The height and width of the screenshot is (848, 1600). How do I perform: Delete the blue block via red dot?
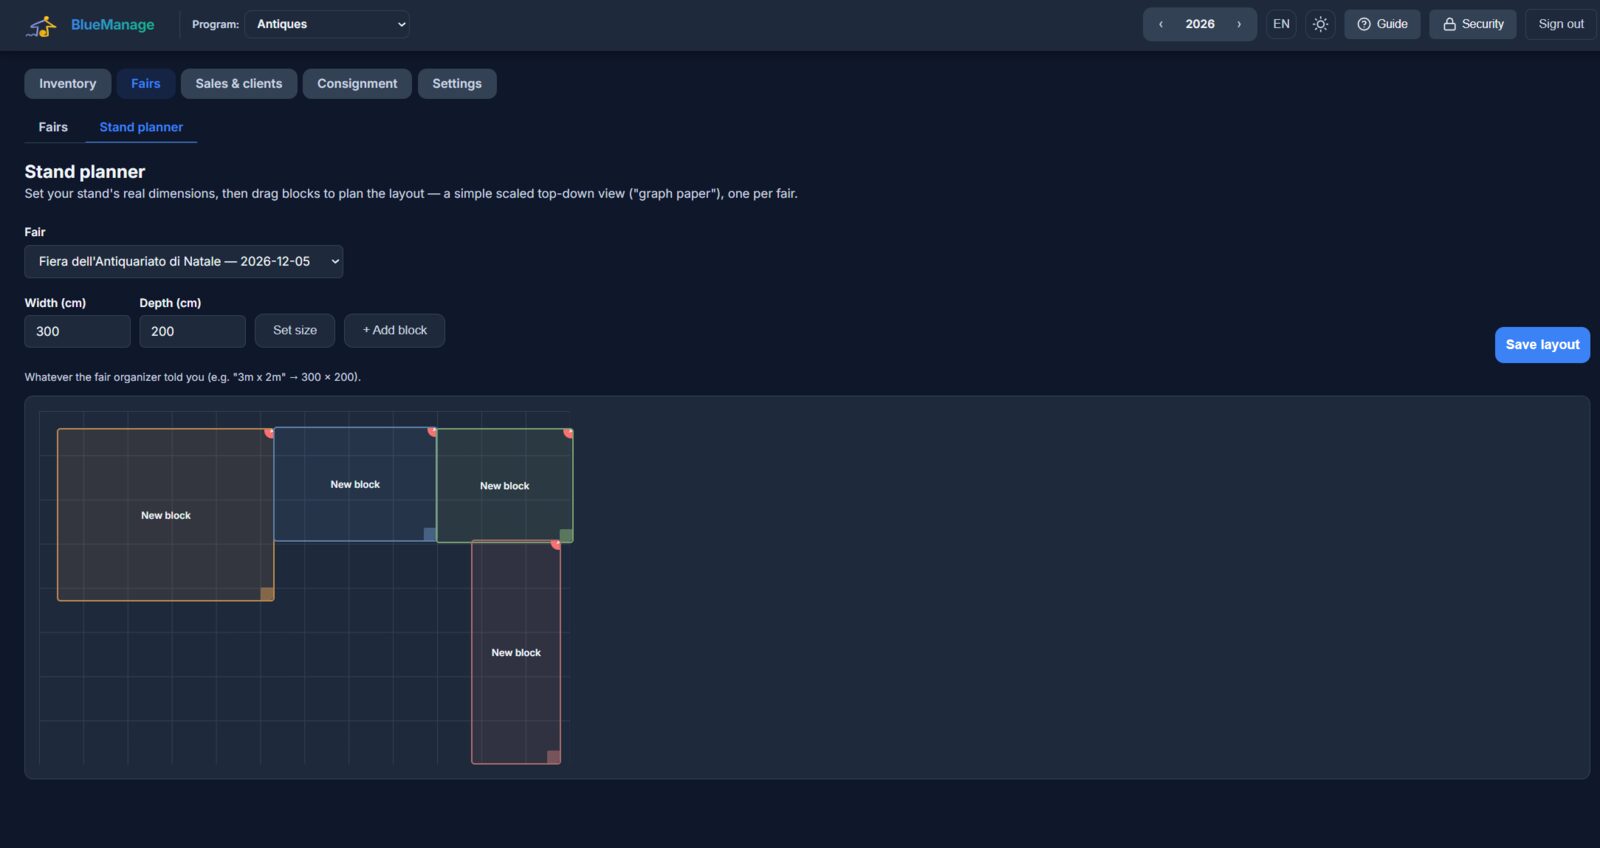[432, 432]
